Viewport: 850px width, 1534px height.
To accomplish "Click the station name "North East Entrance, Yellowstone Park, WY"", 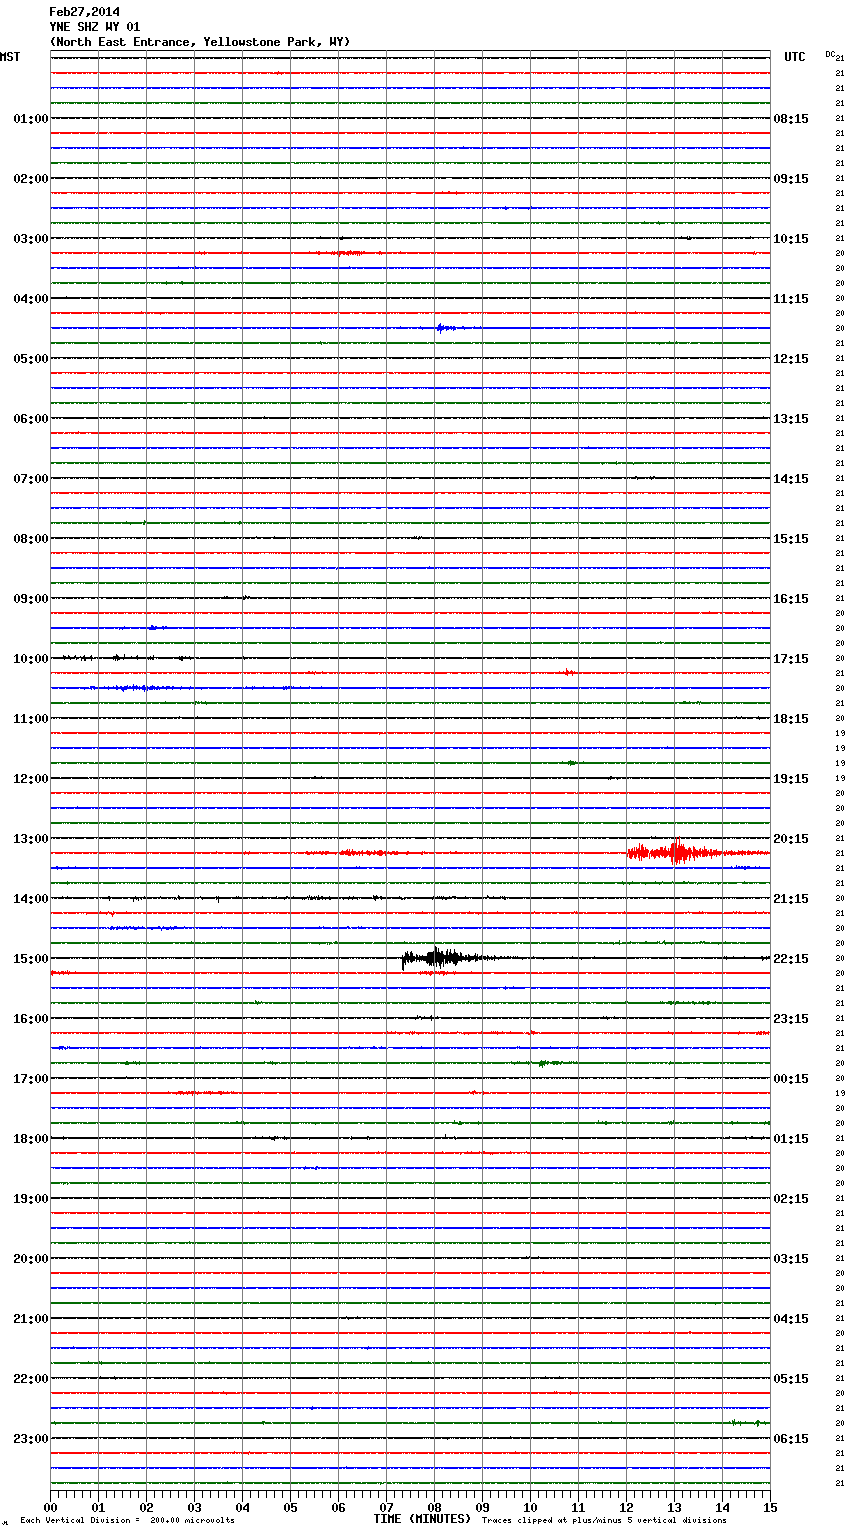I will [x=200, y=42].
